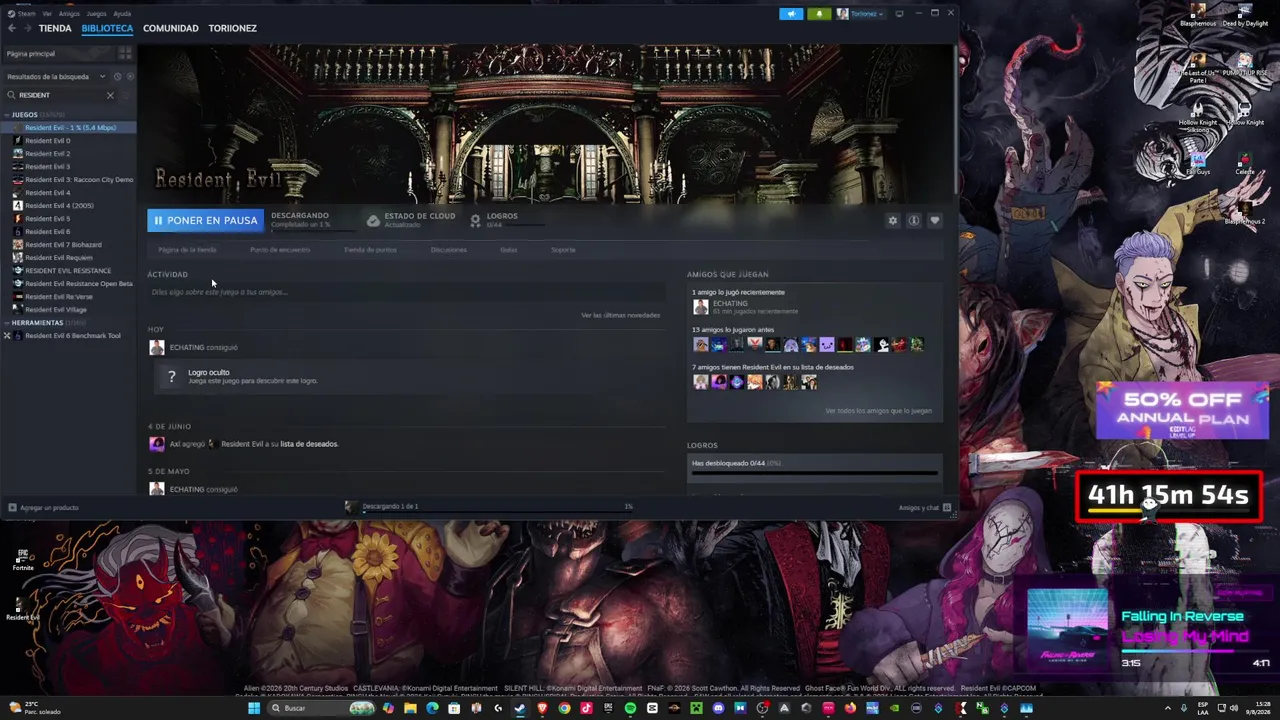Open the Ver menu
This screenshot has width=1280, height=720.
point(47,14)
